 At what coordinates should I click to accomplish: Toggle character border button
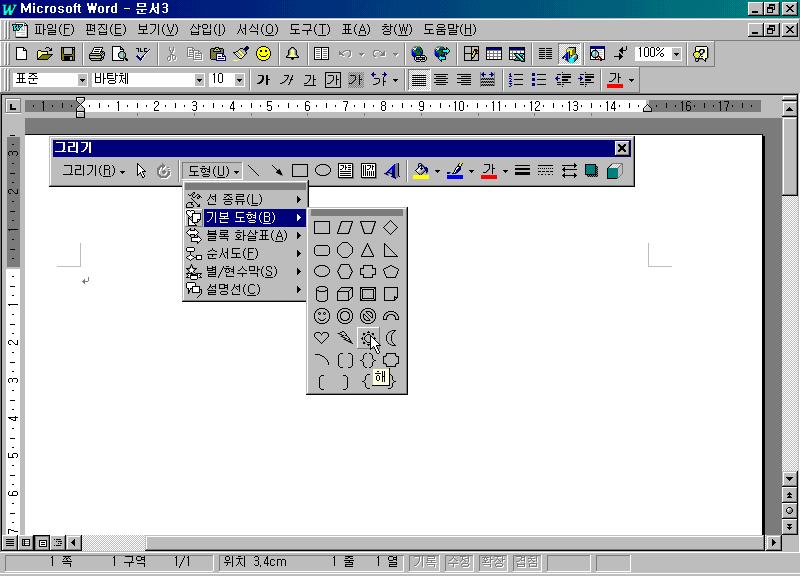333,80
